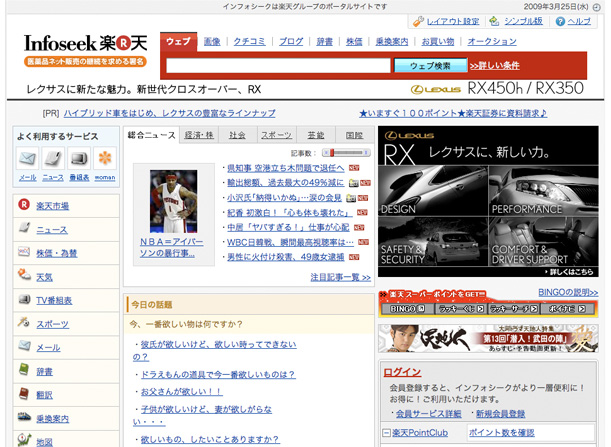
Task: Click the weather sun-cloud icon beside 天気
Action: pos(24,275)
